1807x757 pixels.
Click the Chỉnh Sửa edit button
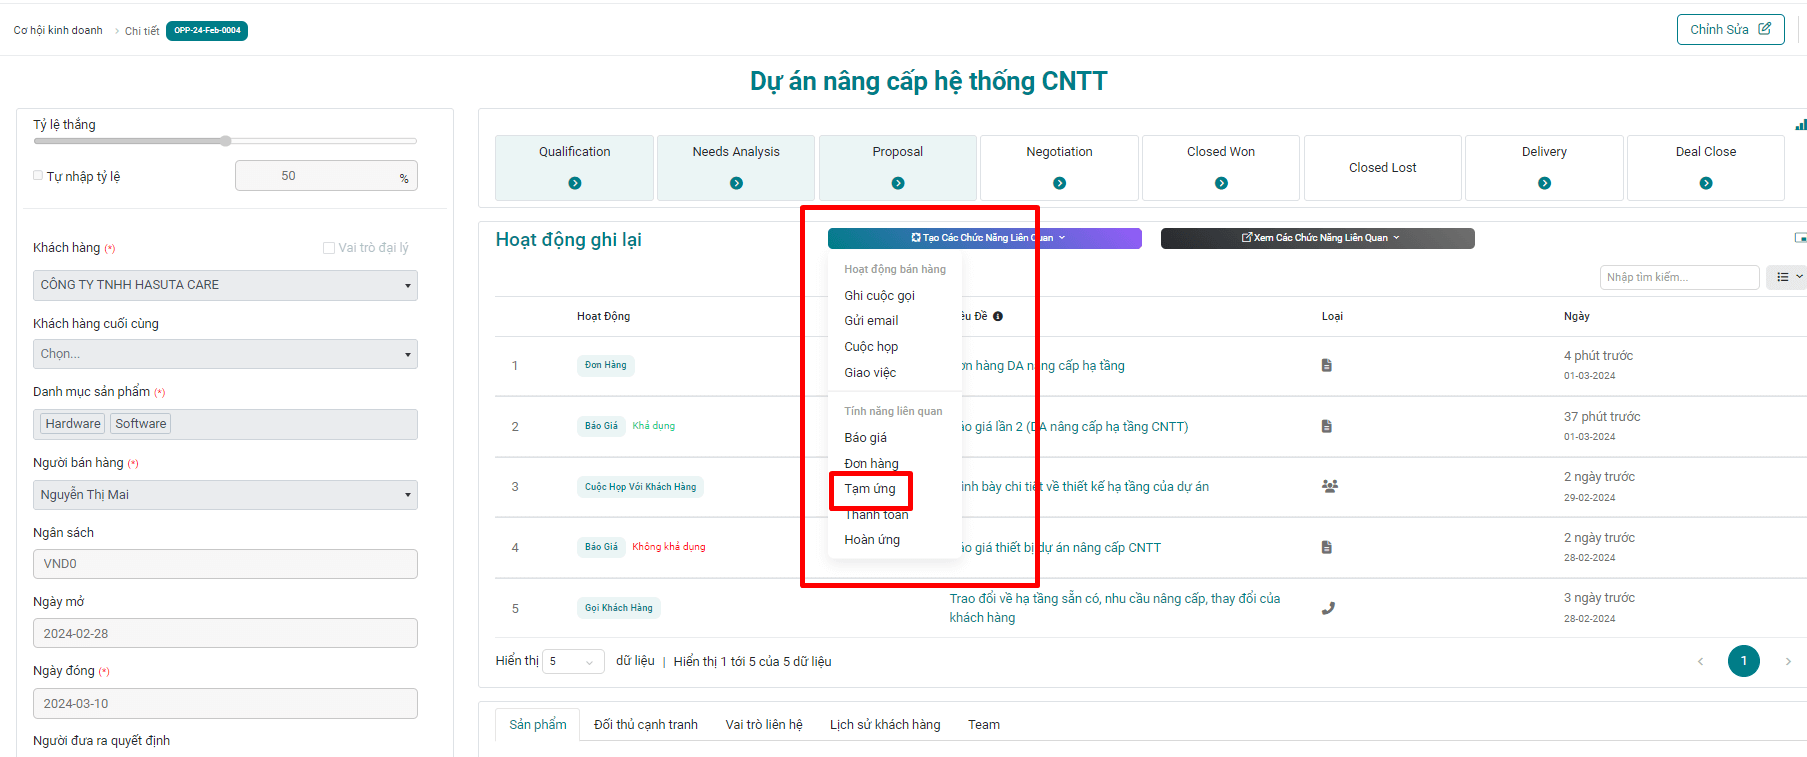click(1729, 29)
